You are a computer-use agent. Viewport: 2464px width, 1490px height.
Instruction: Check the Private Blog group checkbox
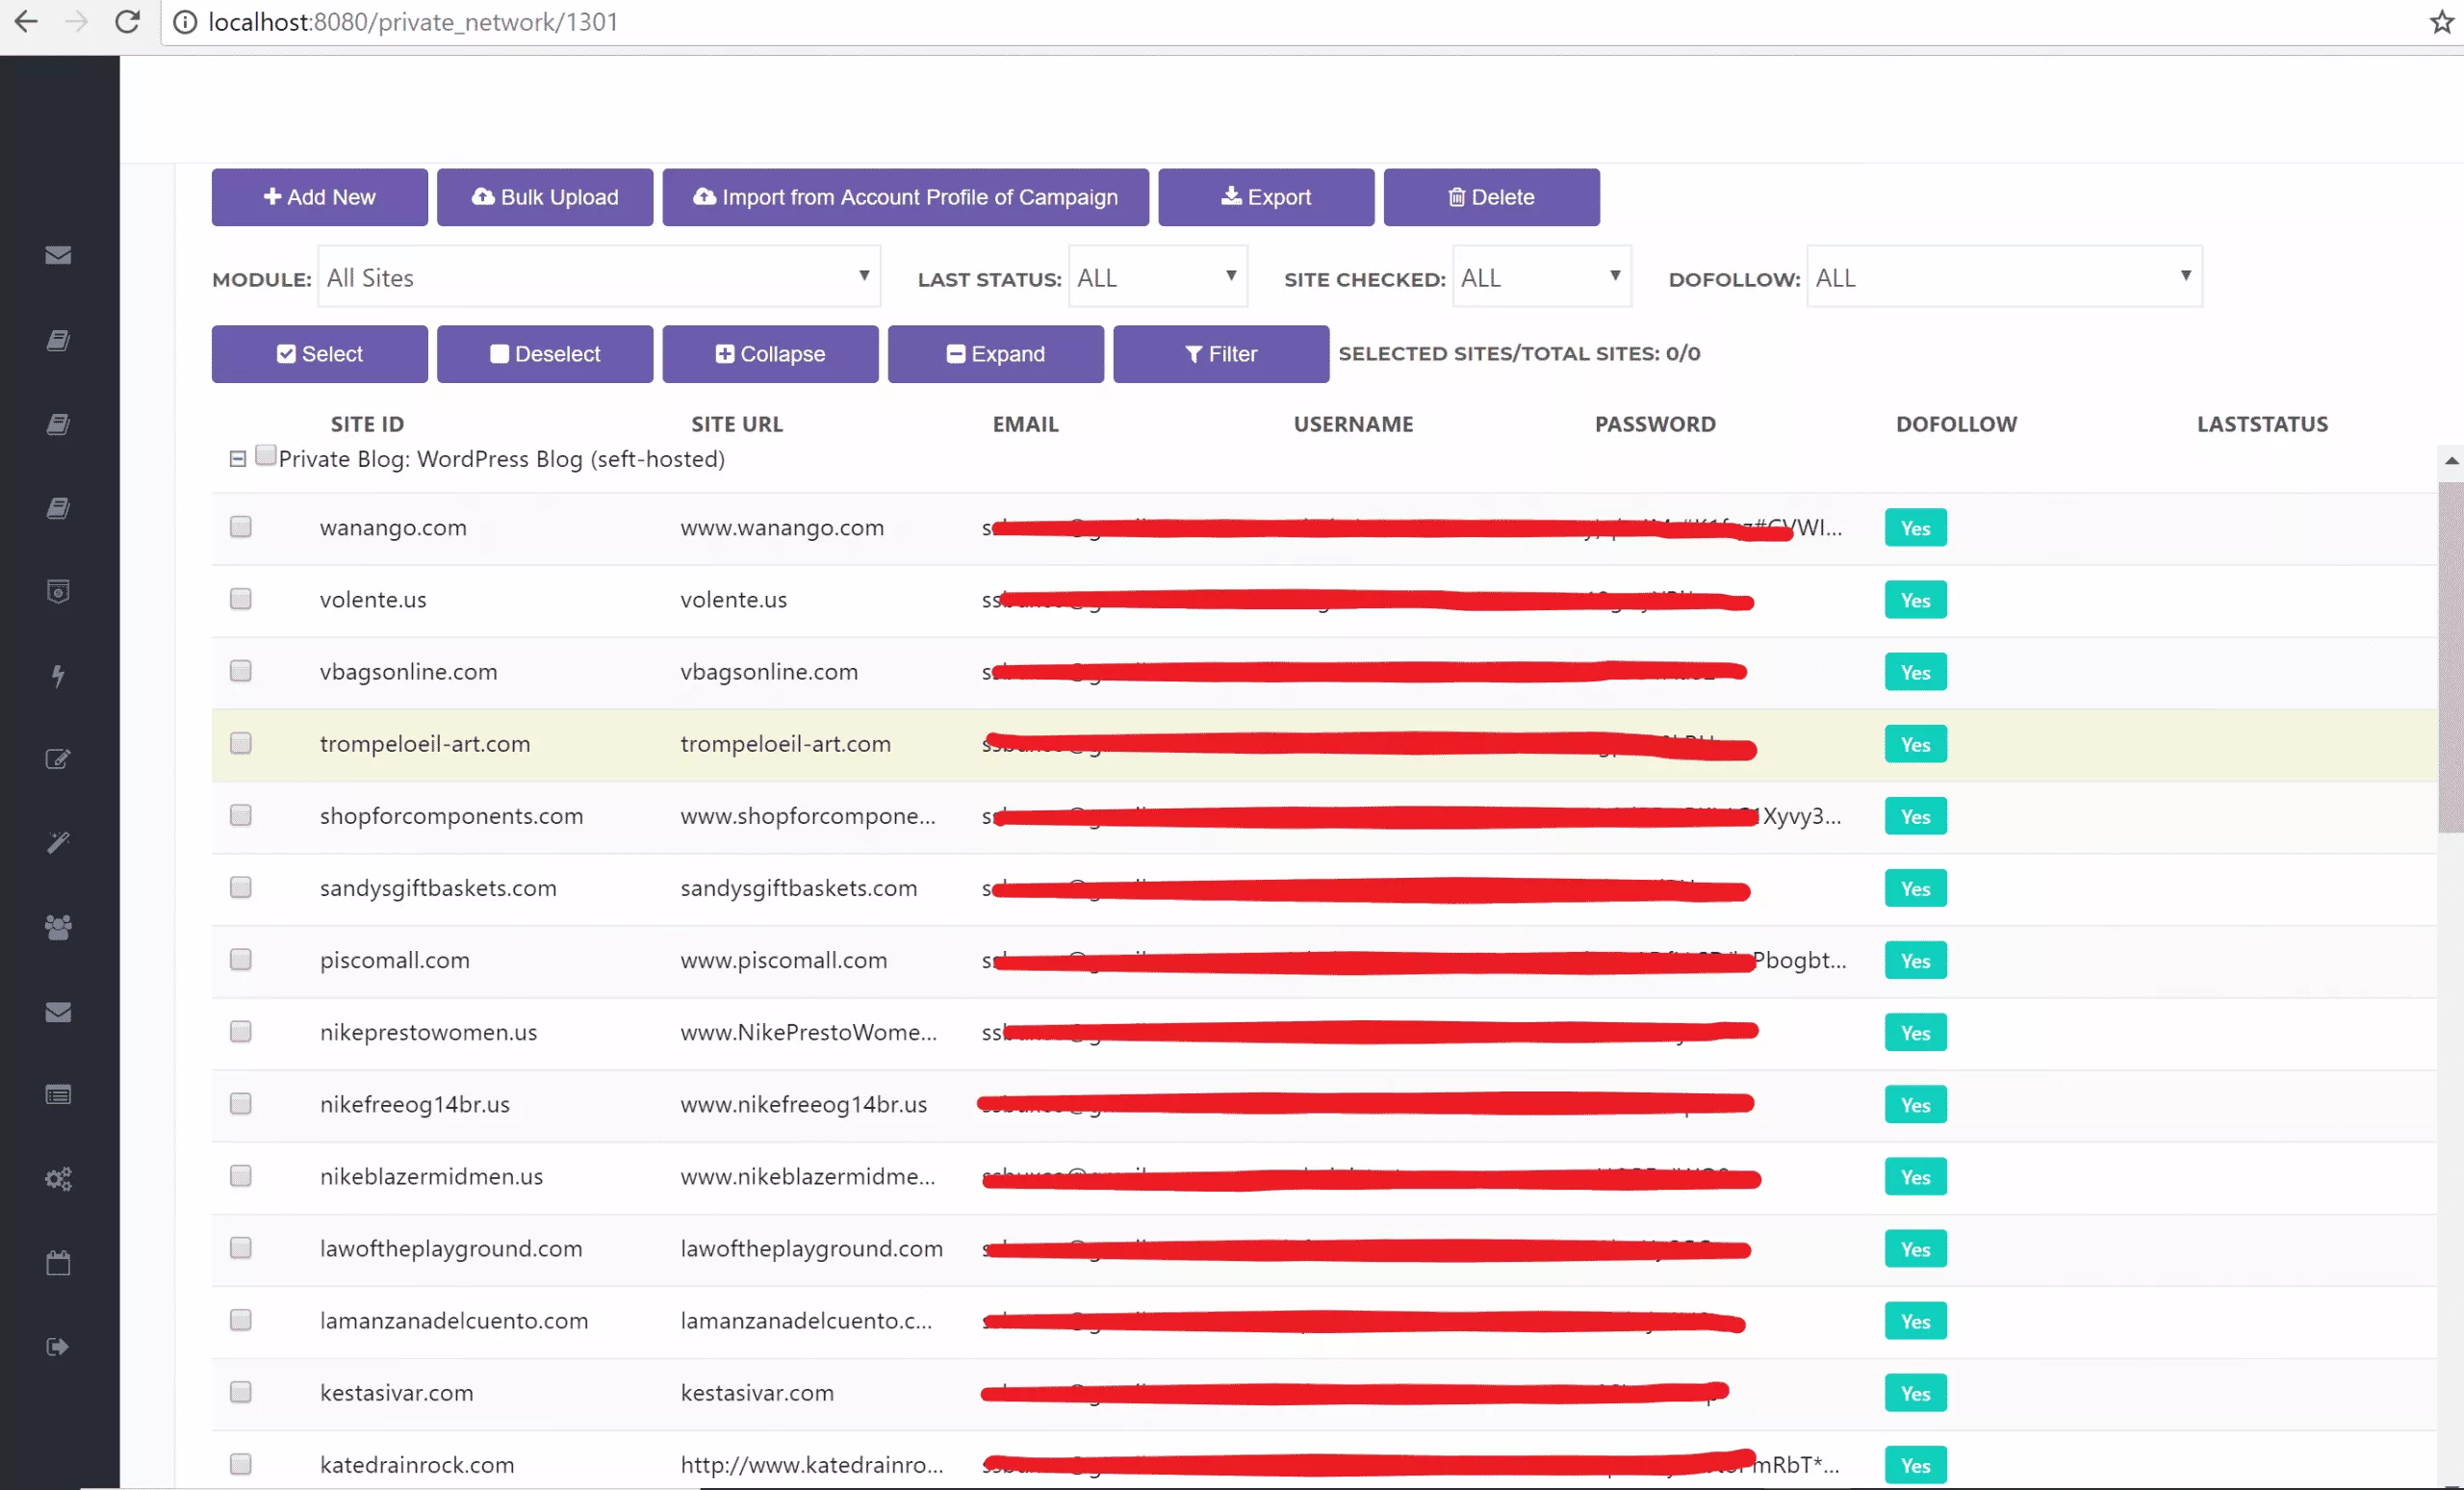(265, 454)
